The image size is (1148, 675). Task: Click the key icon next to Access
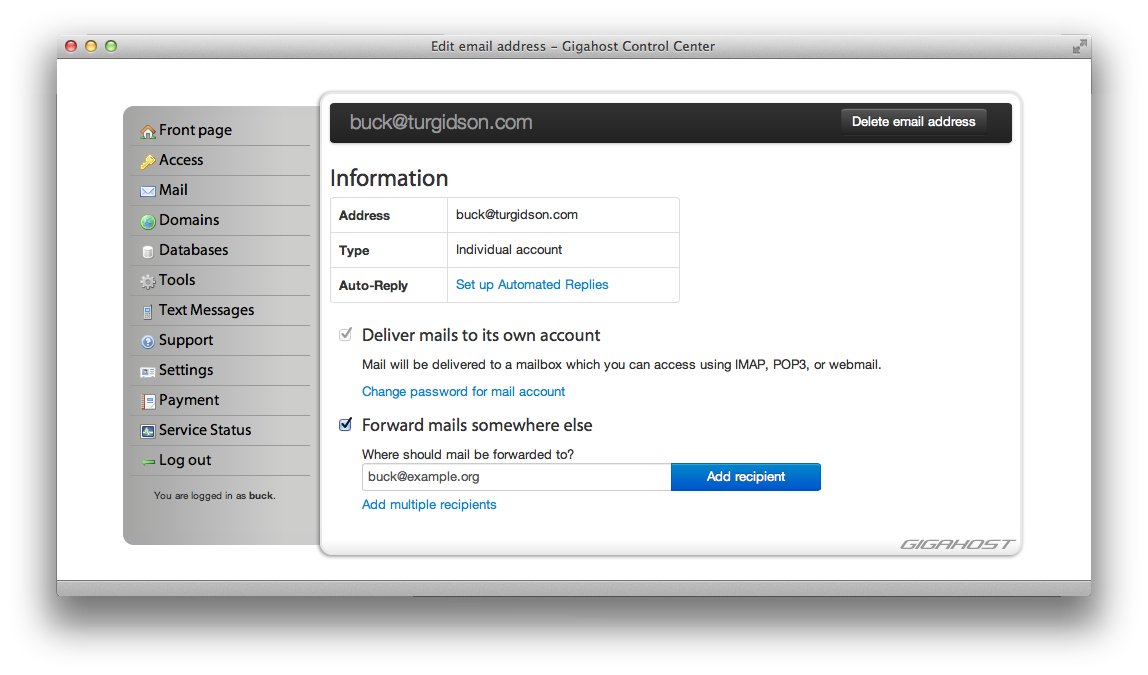pos(148,161)
